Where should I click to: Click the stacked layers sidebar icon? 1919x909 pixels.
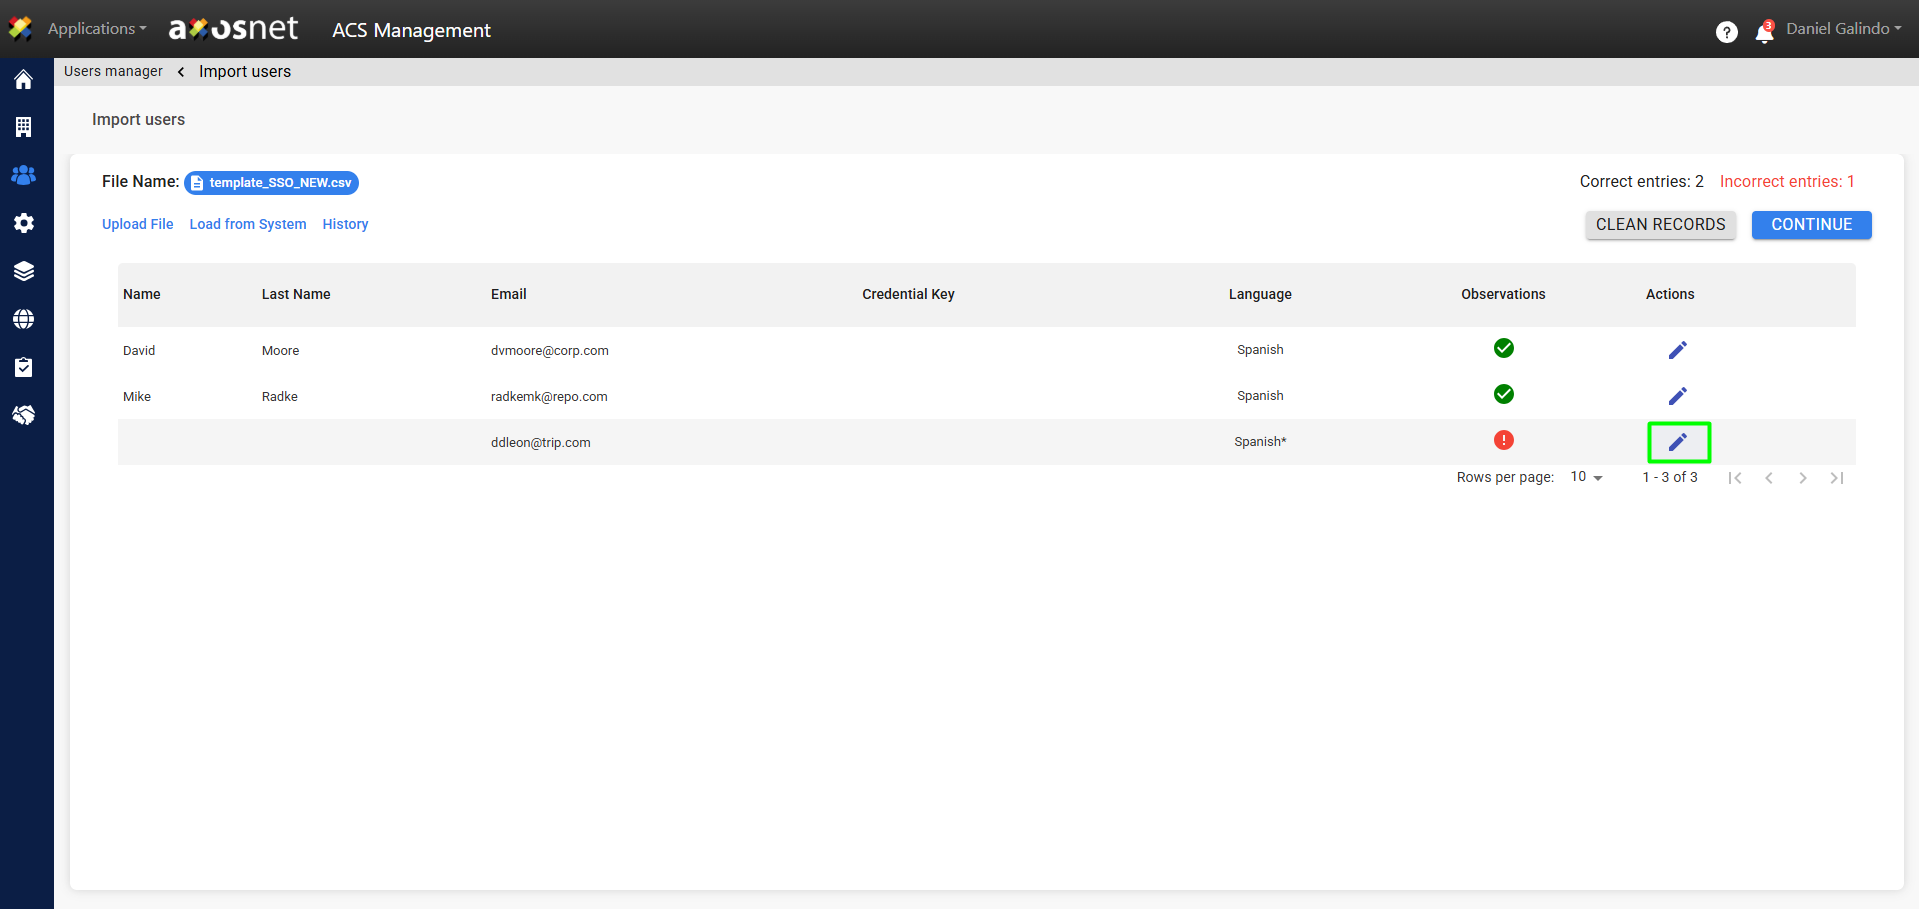24,271
